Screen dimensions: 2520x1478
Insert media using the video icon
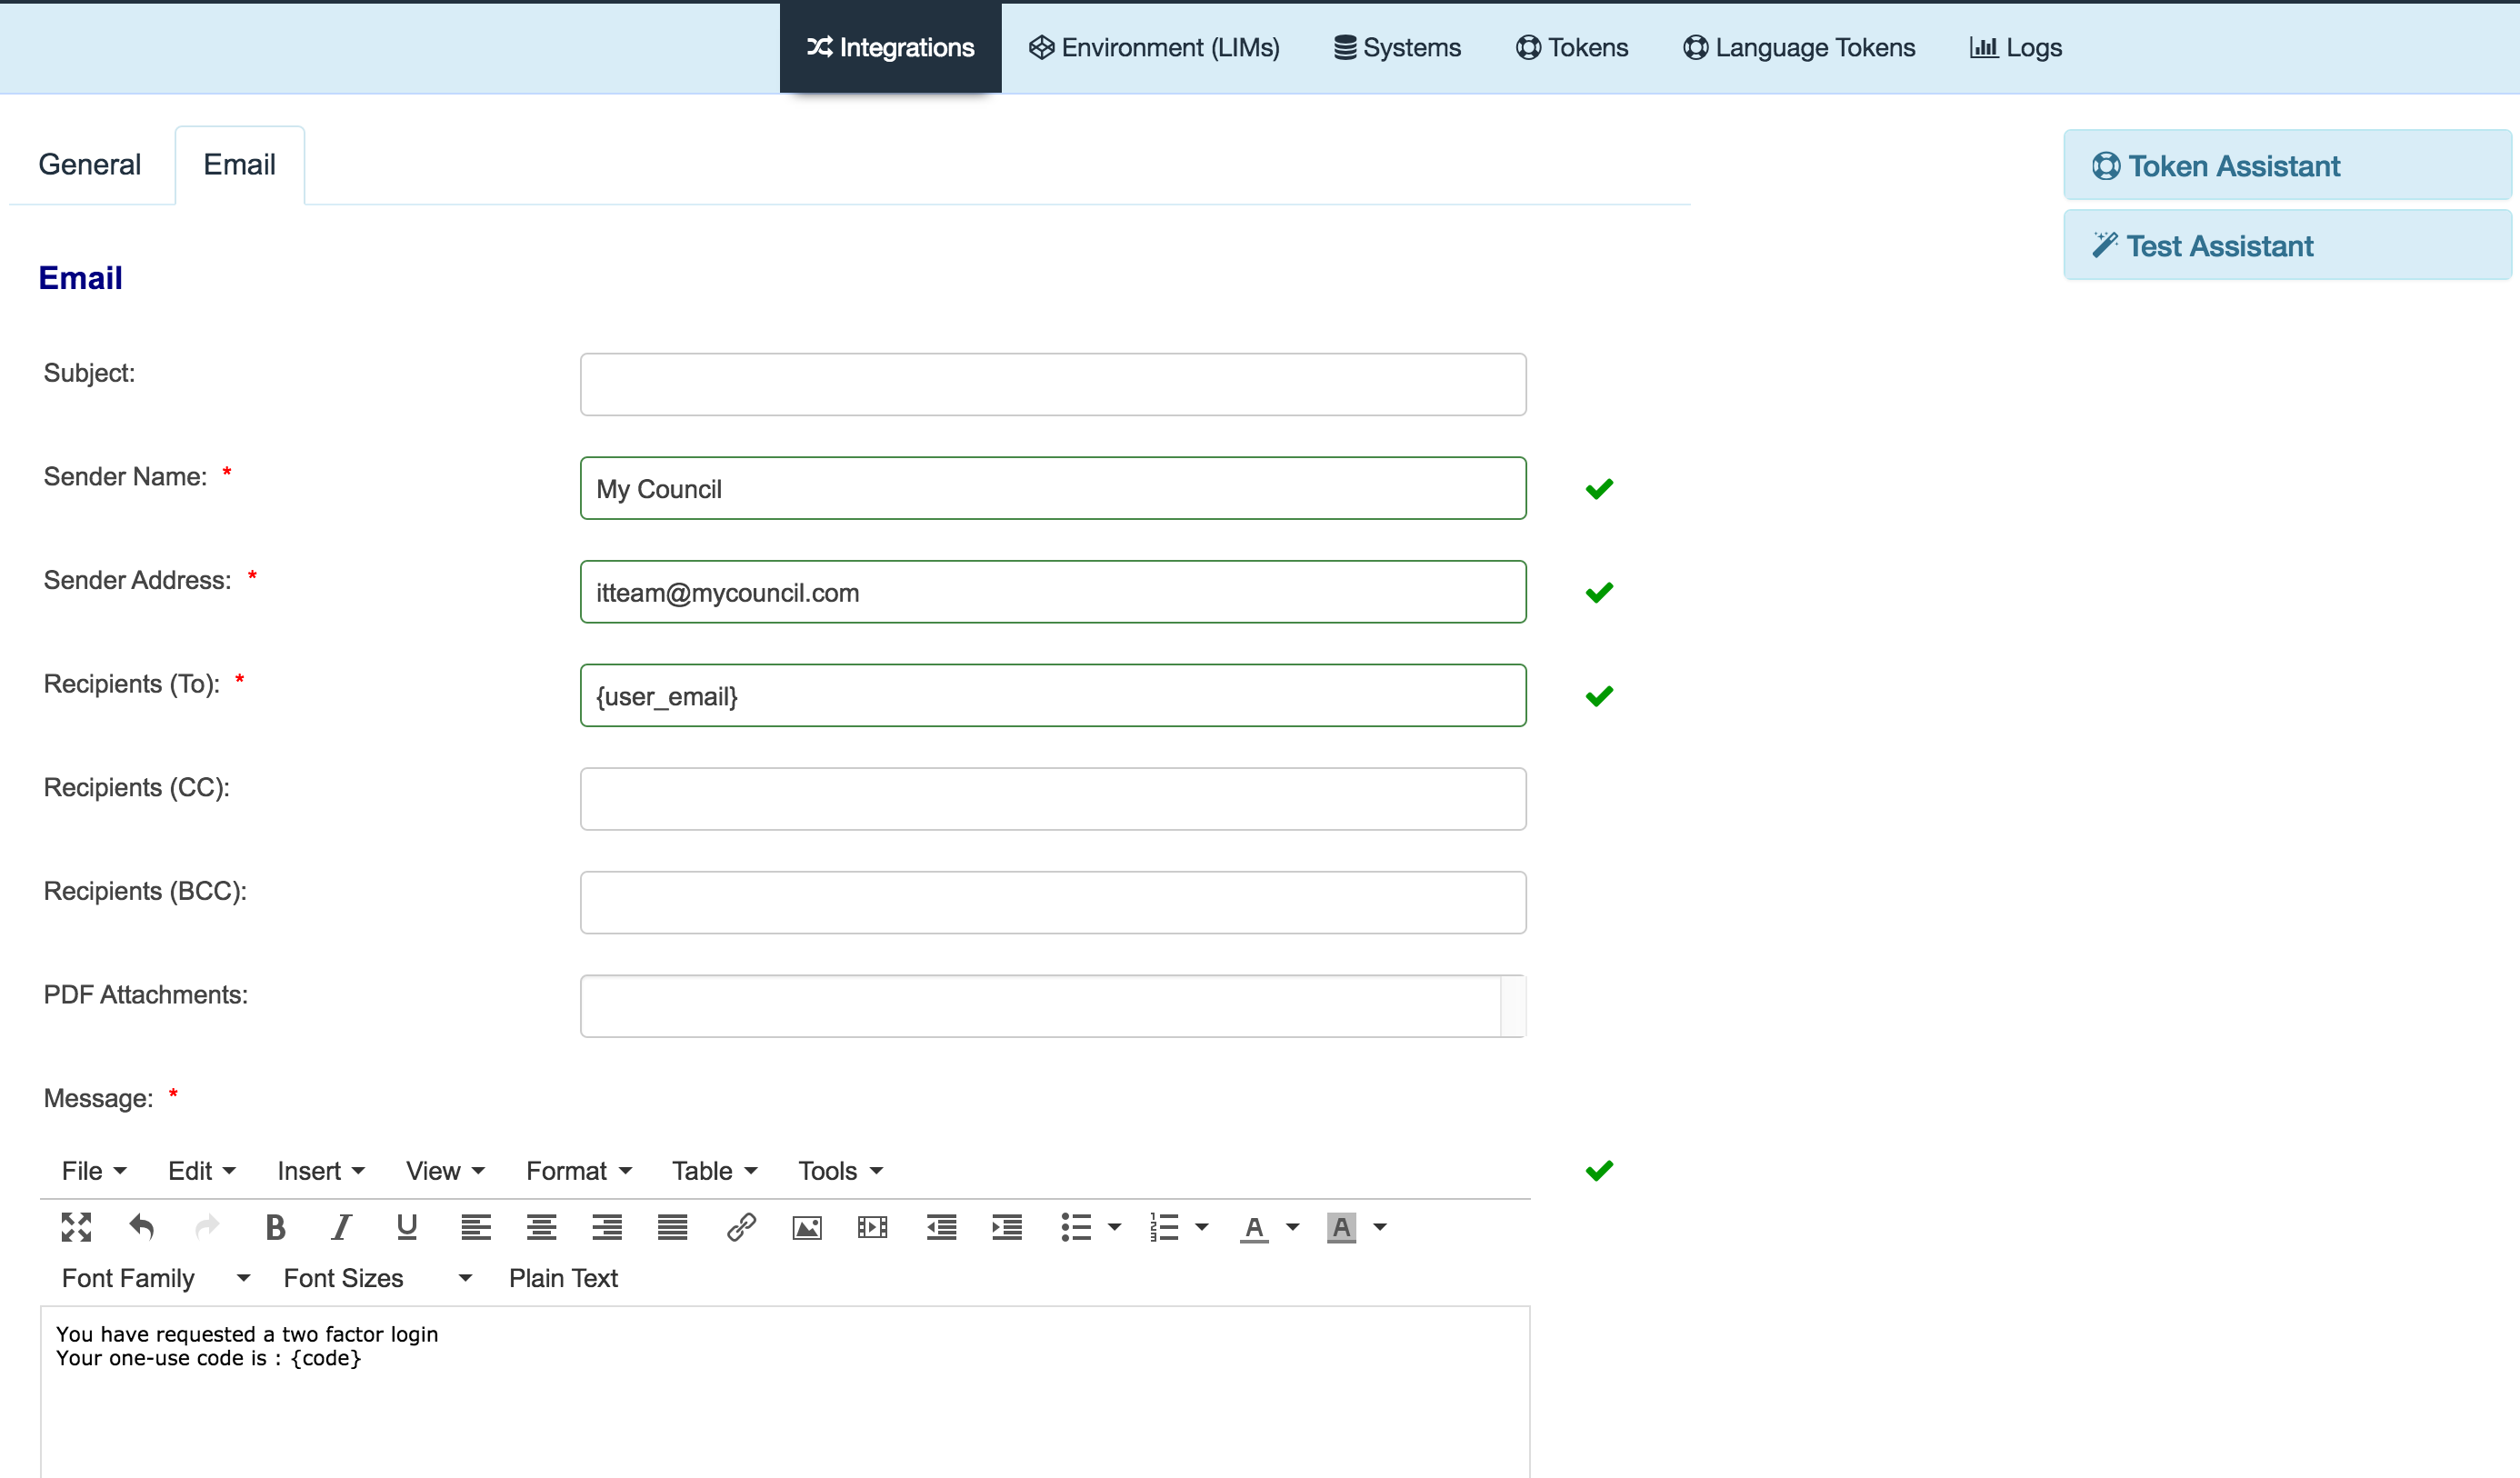(872, 1227)
